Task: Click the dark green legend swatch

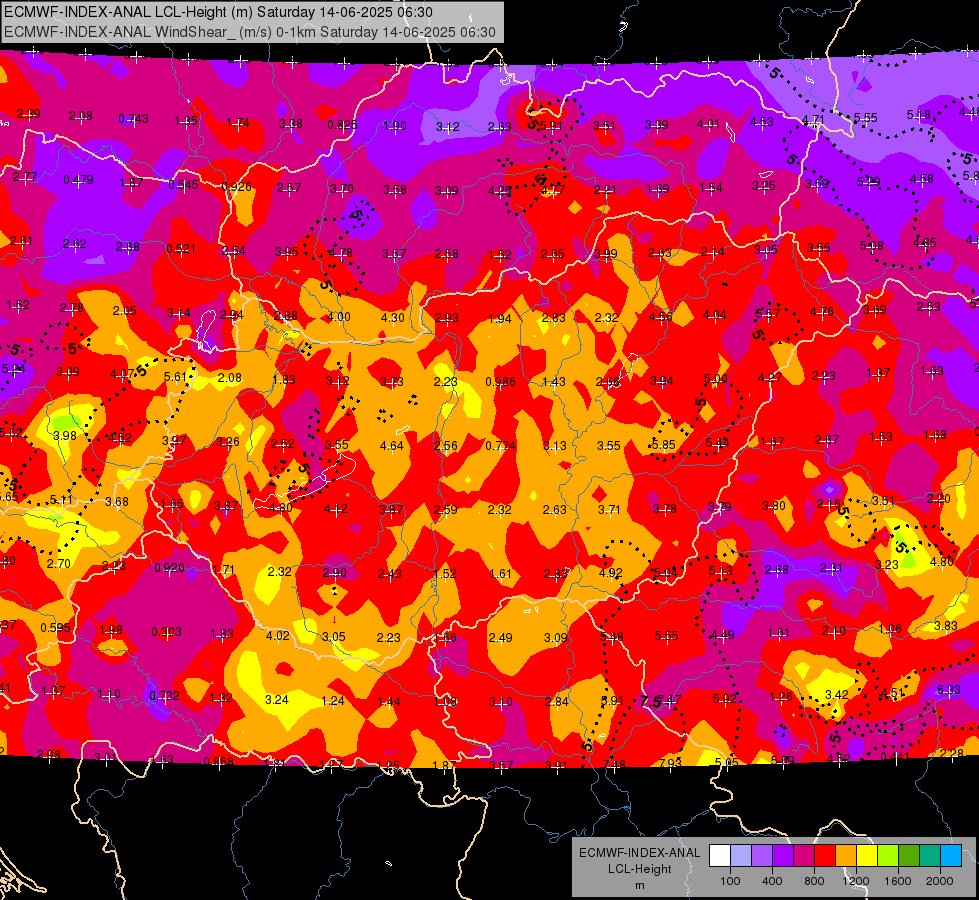Action: pyautogui.click(x=909, y=856)
